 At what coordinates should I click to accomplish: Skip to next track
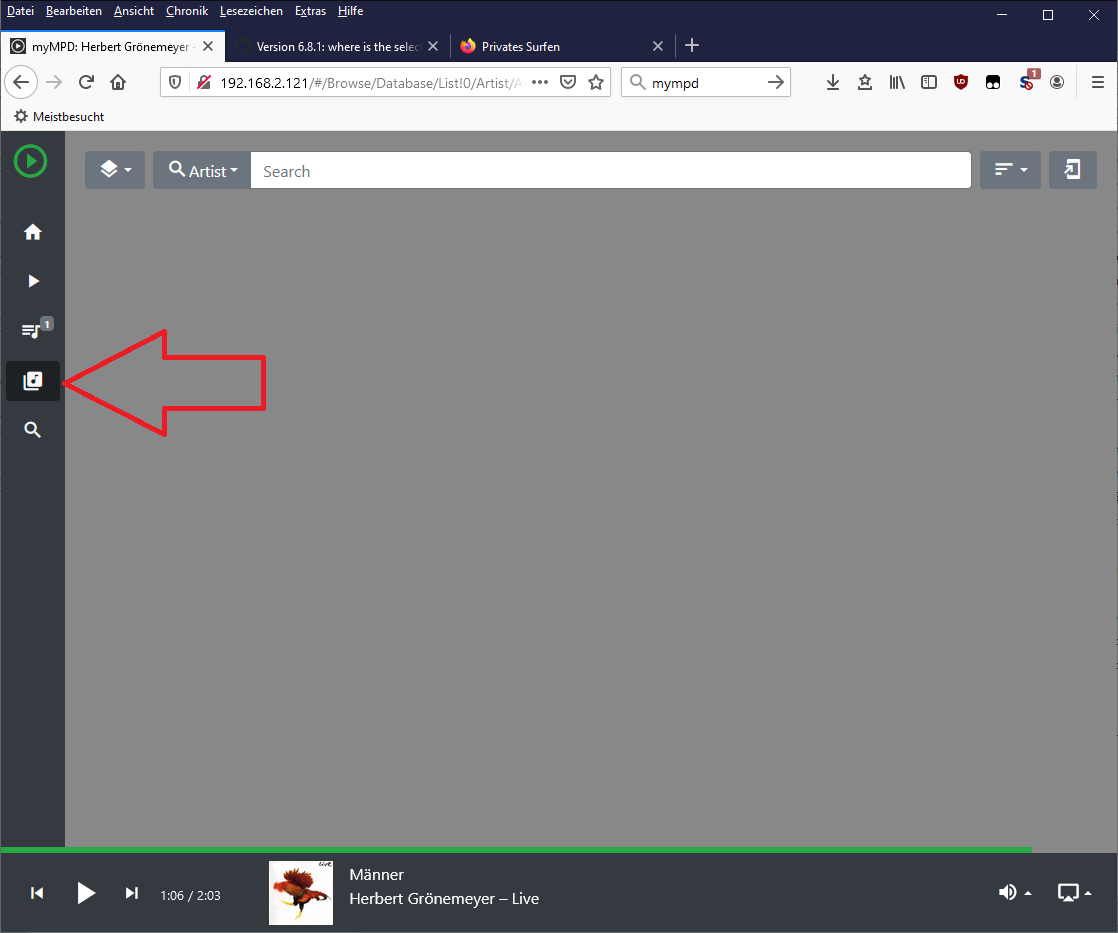pos(132,893)
